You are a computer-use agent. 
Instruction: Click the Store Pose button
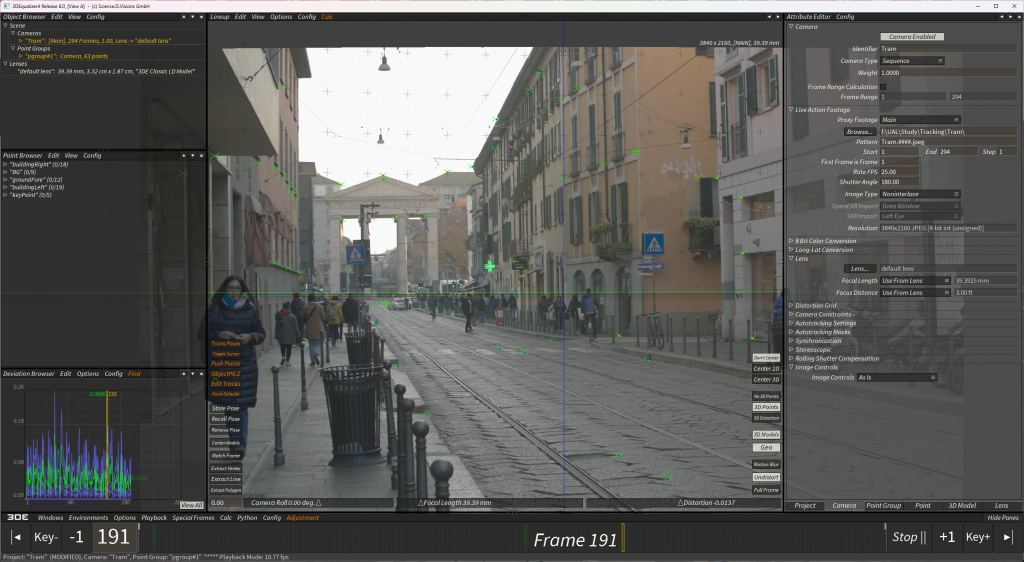[226, 408]
